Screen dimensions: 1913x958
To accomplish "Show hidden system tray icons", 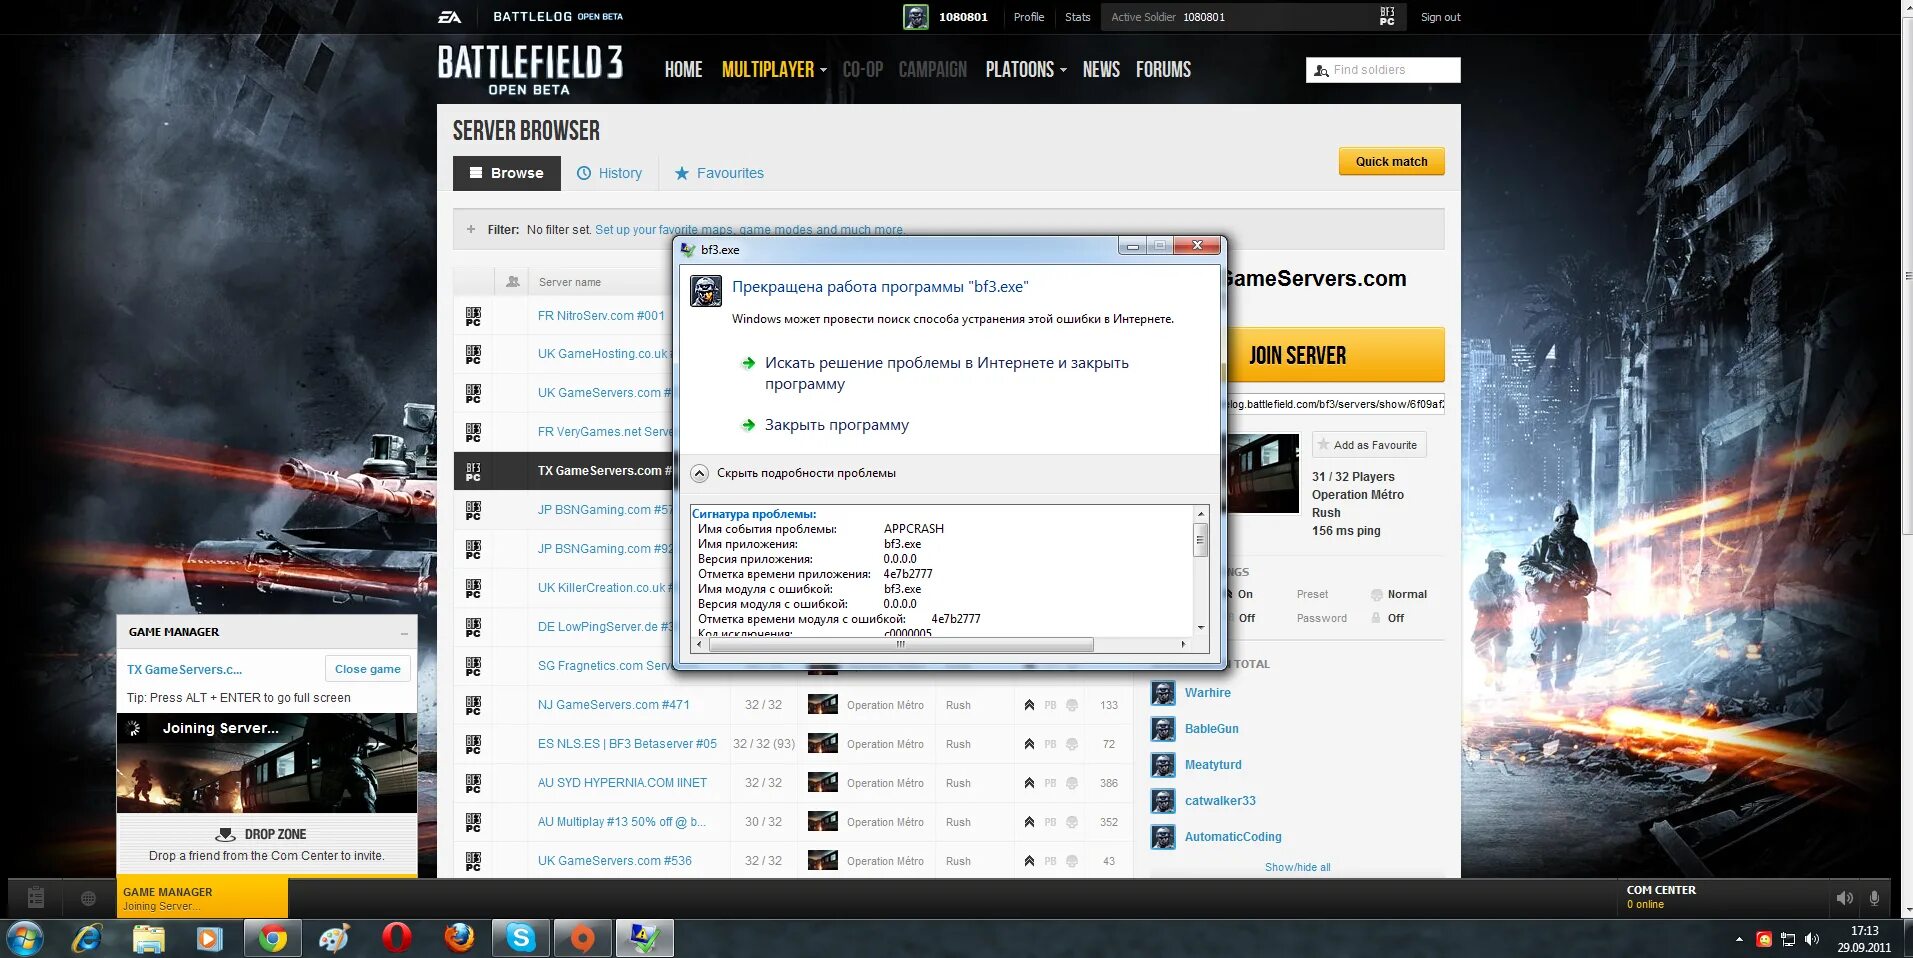I will click(1739, 939).
